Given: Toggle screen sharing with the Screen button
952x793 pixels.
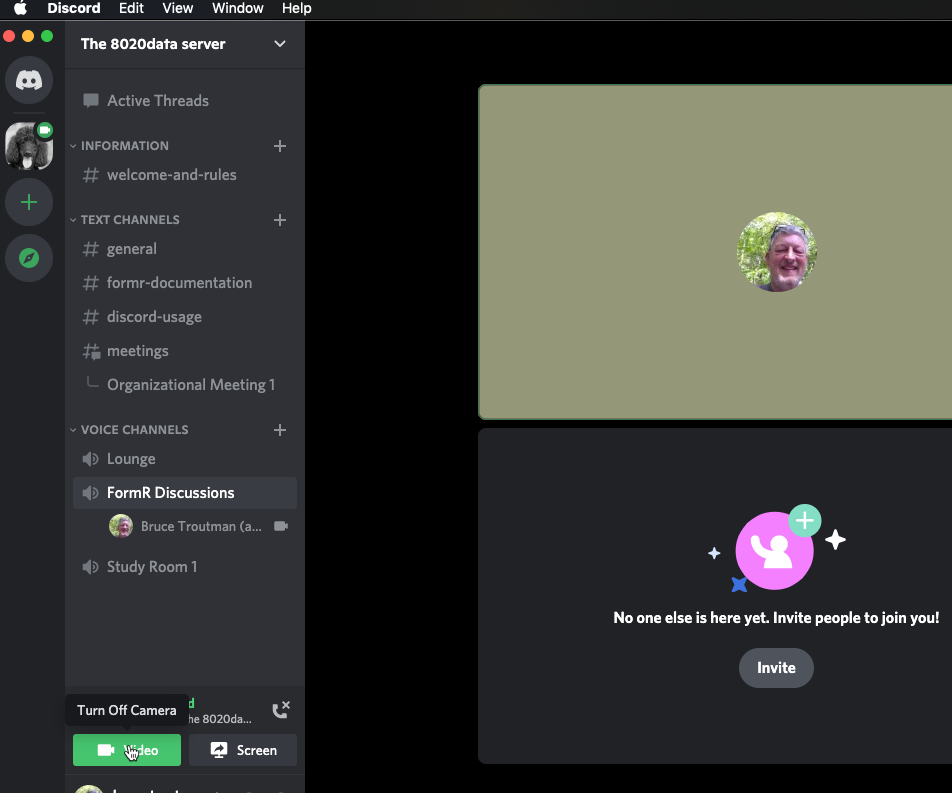Looking at the screenshot, I should pos(242,750).
